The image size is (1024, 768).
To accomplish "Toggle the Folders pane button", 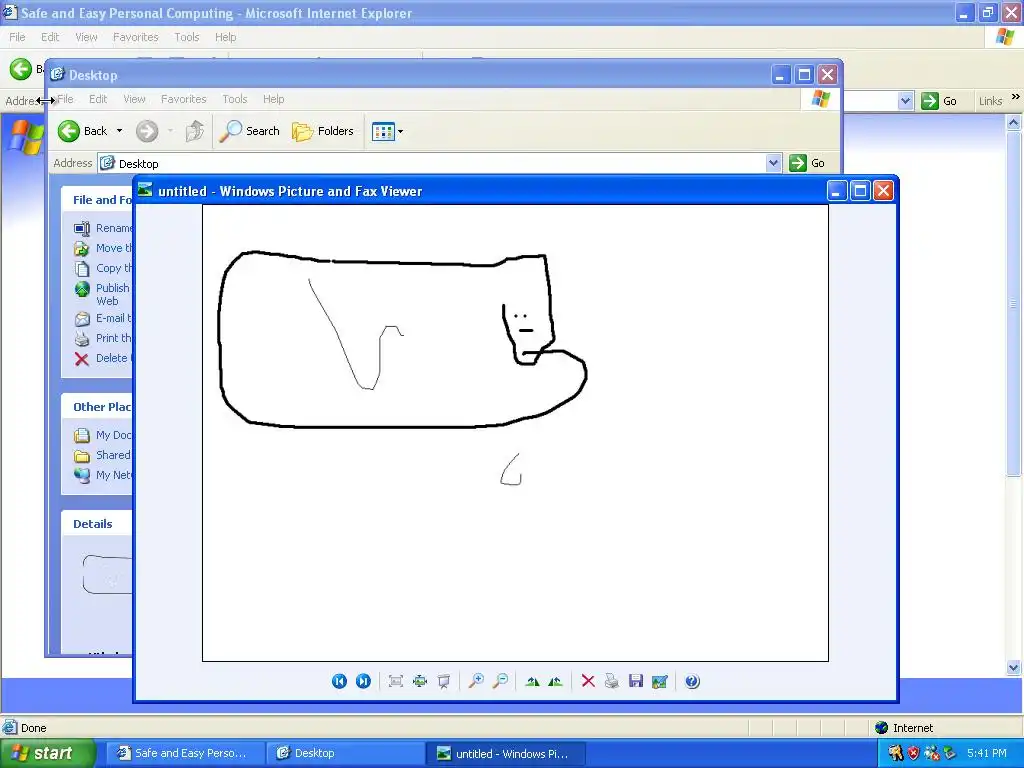I will (323, 131).
